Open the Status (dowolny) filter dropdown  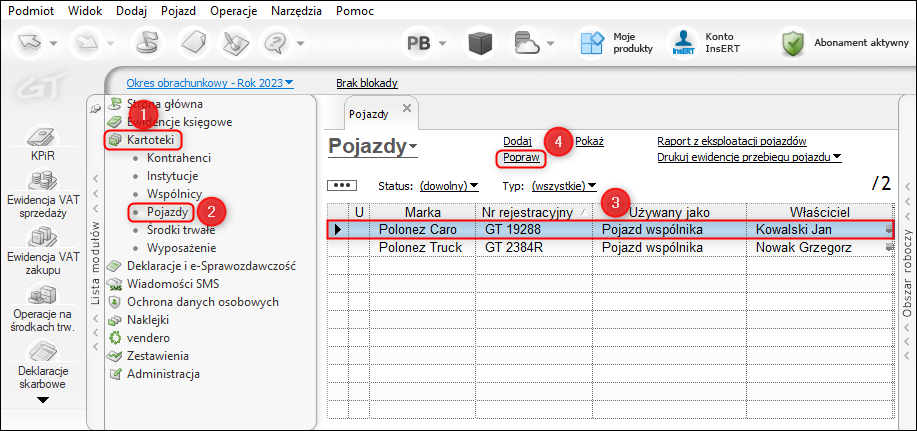[449, 186]
